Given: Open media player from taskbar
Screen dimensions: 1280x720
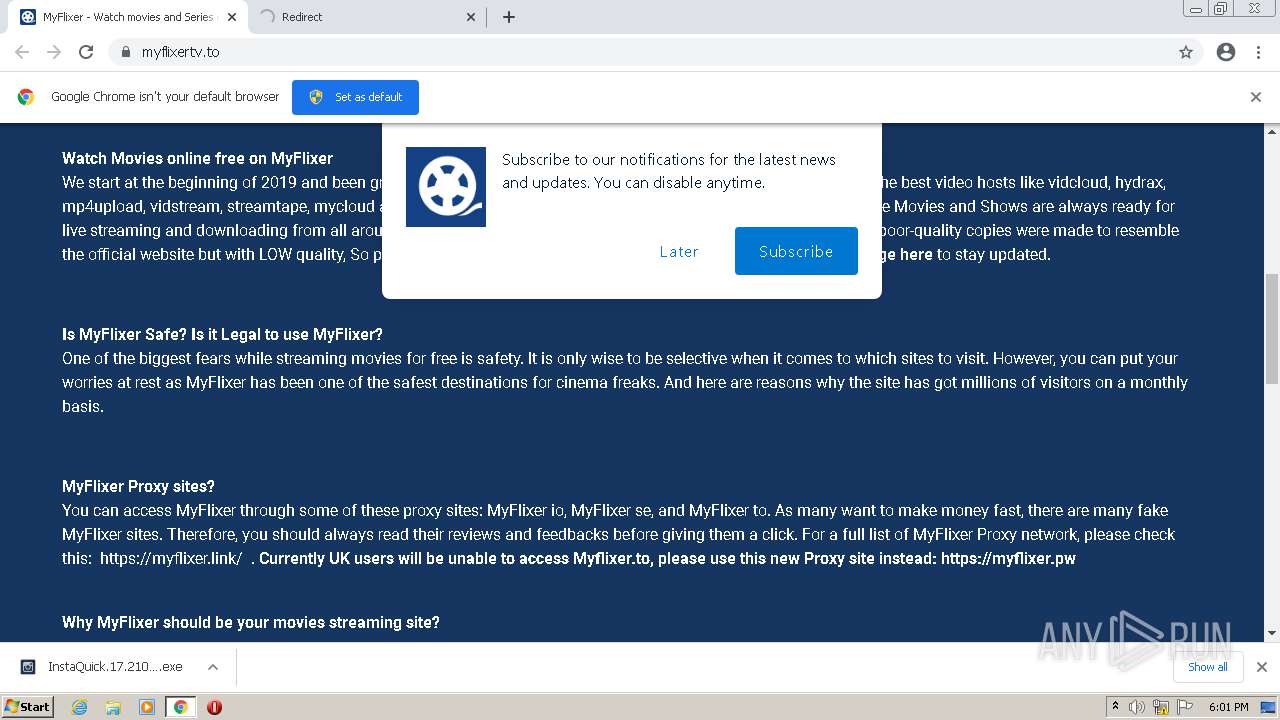Looking at the screenshot, I should [147, 707].
